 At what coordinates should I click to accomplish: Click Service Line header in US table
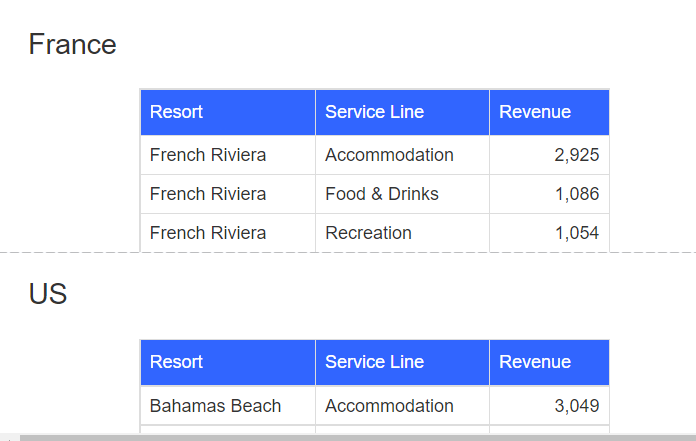[x=374, y=362]
